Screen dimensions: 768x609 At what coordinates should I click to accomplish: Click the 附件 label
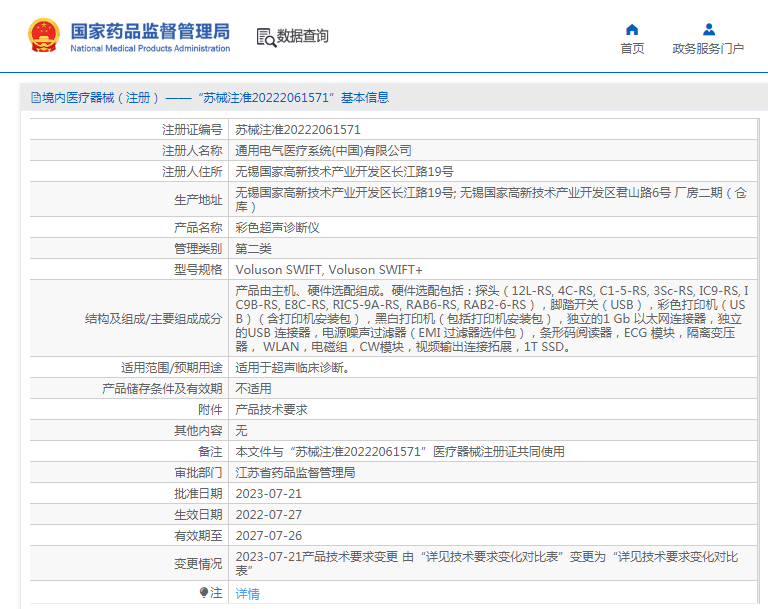(210, 410)
